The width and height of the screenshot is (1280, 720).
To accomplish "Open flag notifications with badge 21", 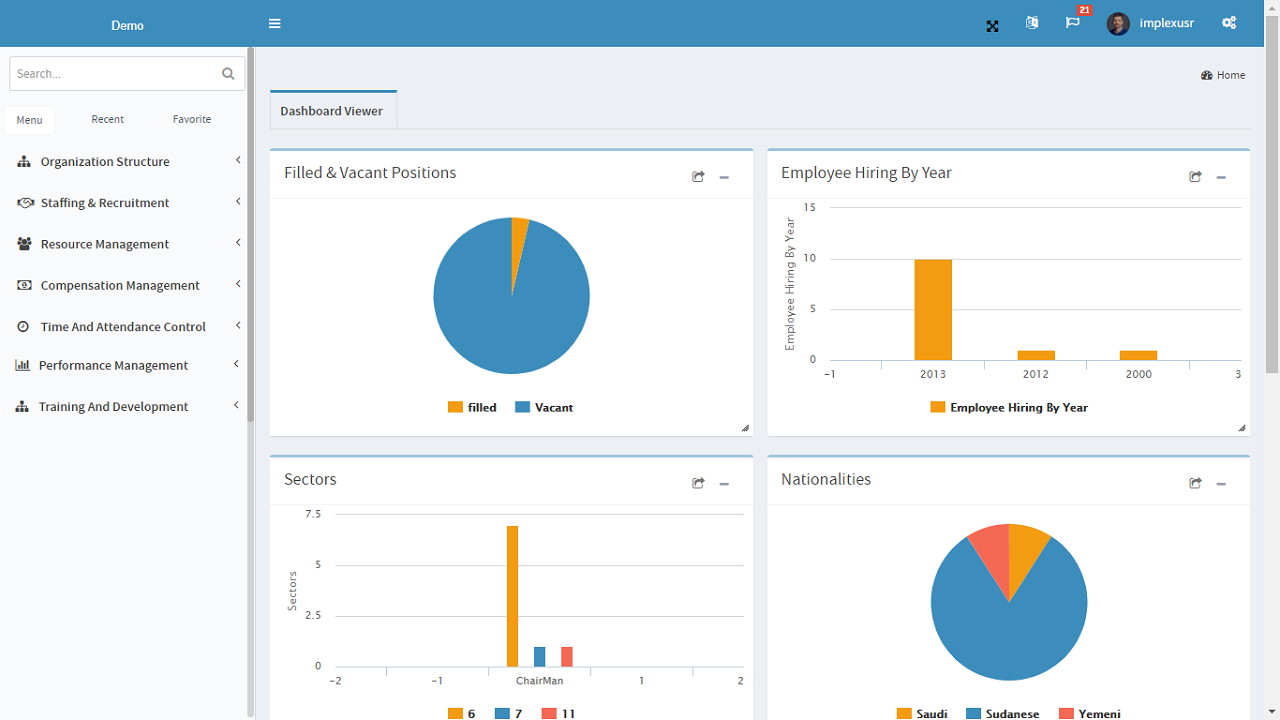I will [1073, 23].
